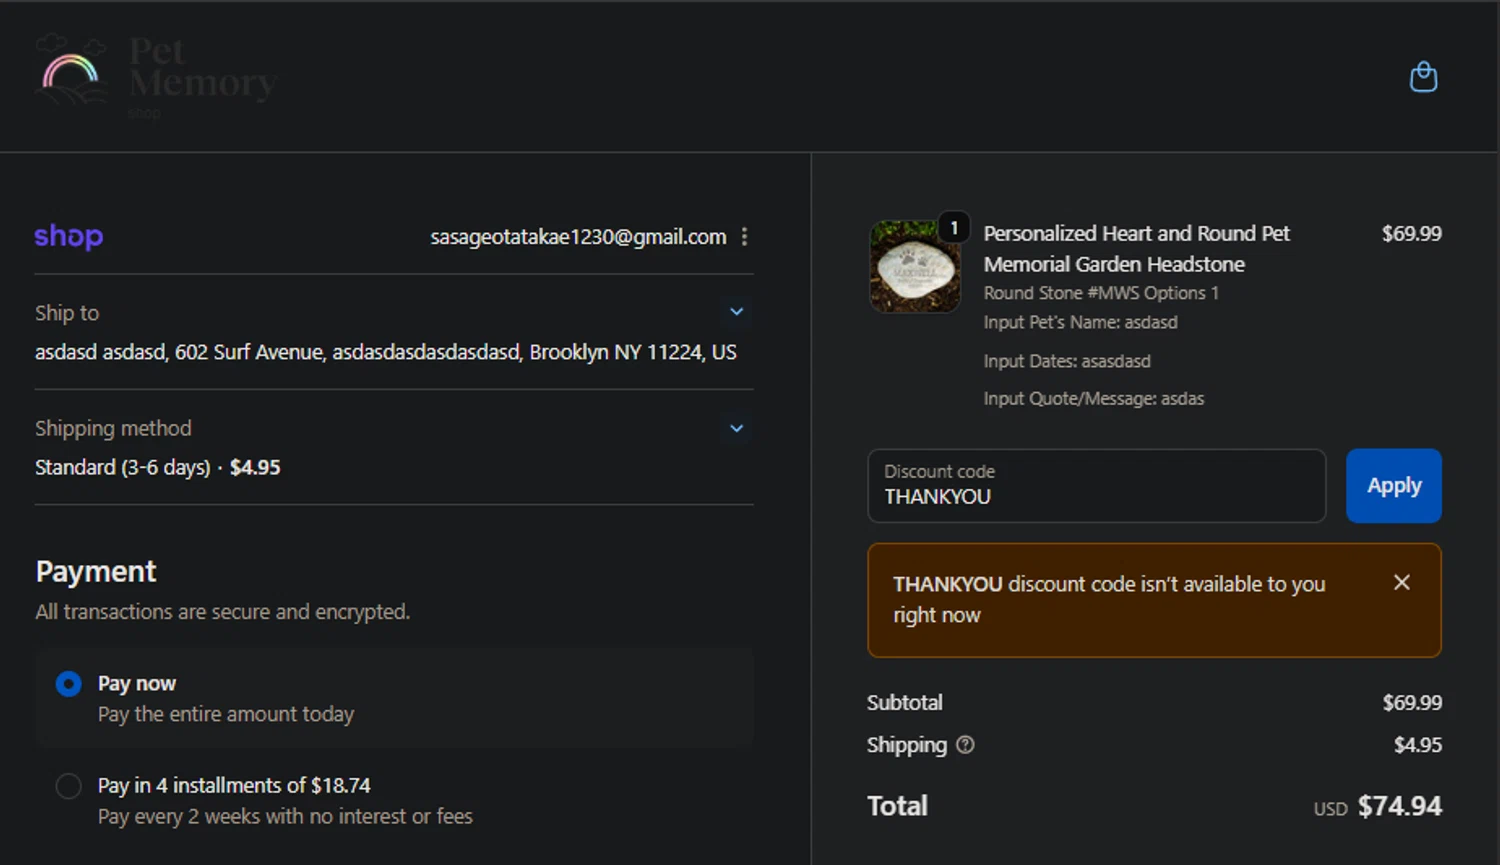Click 'Pay every 2 weeks' installment description

coord(285,817)
